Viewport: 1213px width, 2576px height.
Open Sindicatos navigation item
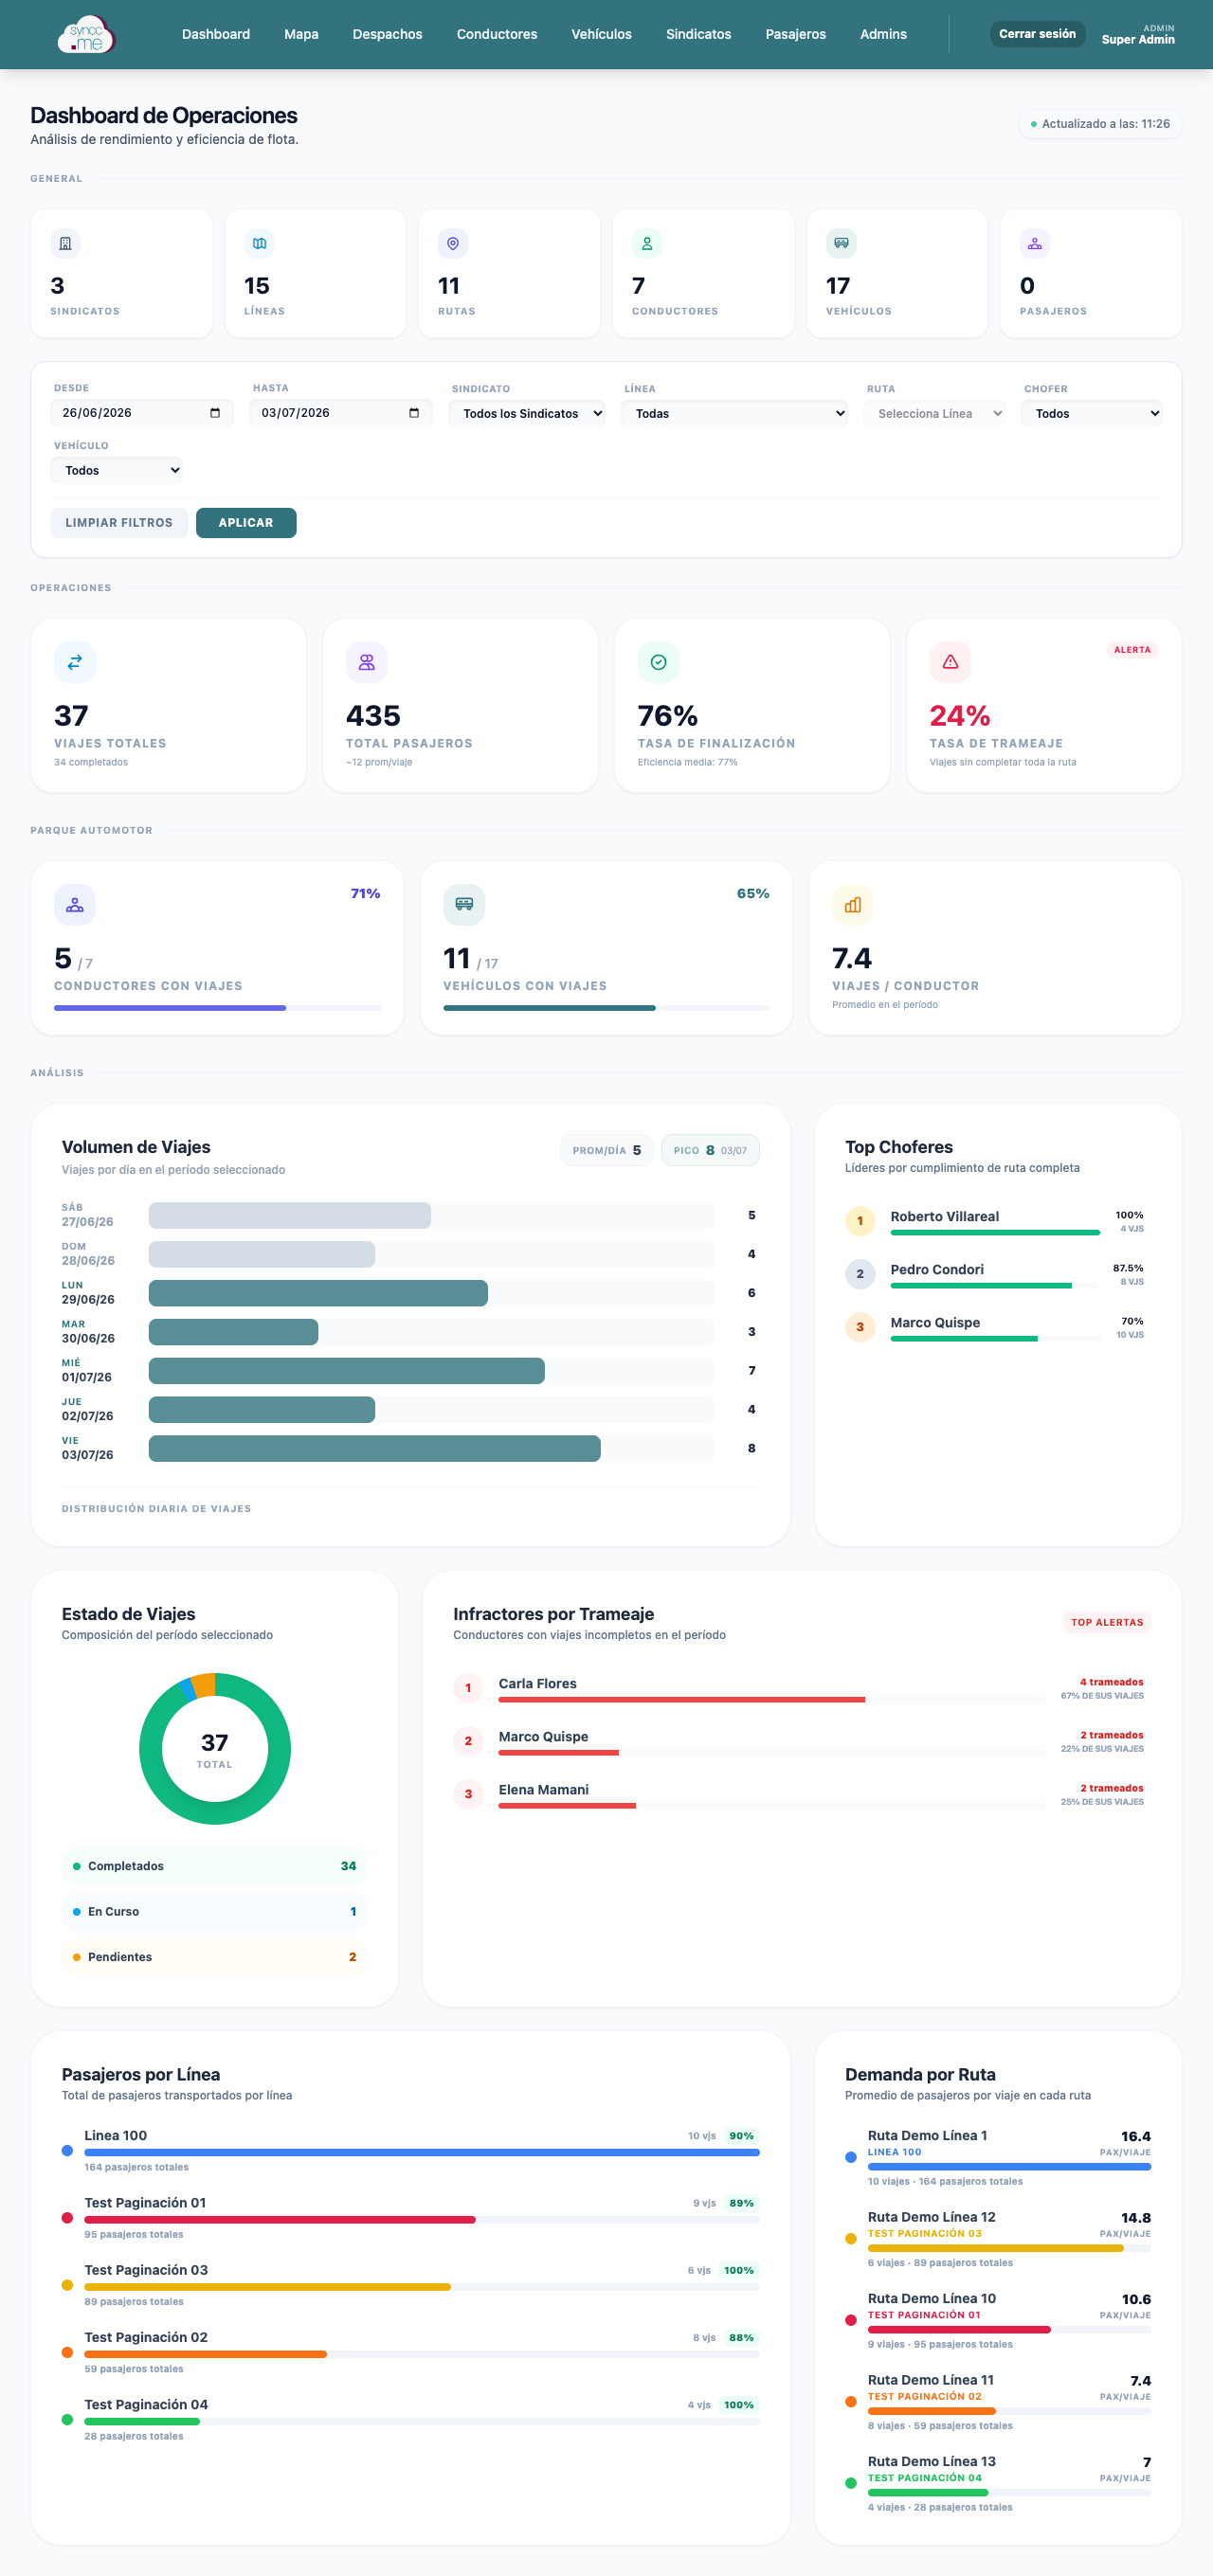(698, 34)
